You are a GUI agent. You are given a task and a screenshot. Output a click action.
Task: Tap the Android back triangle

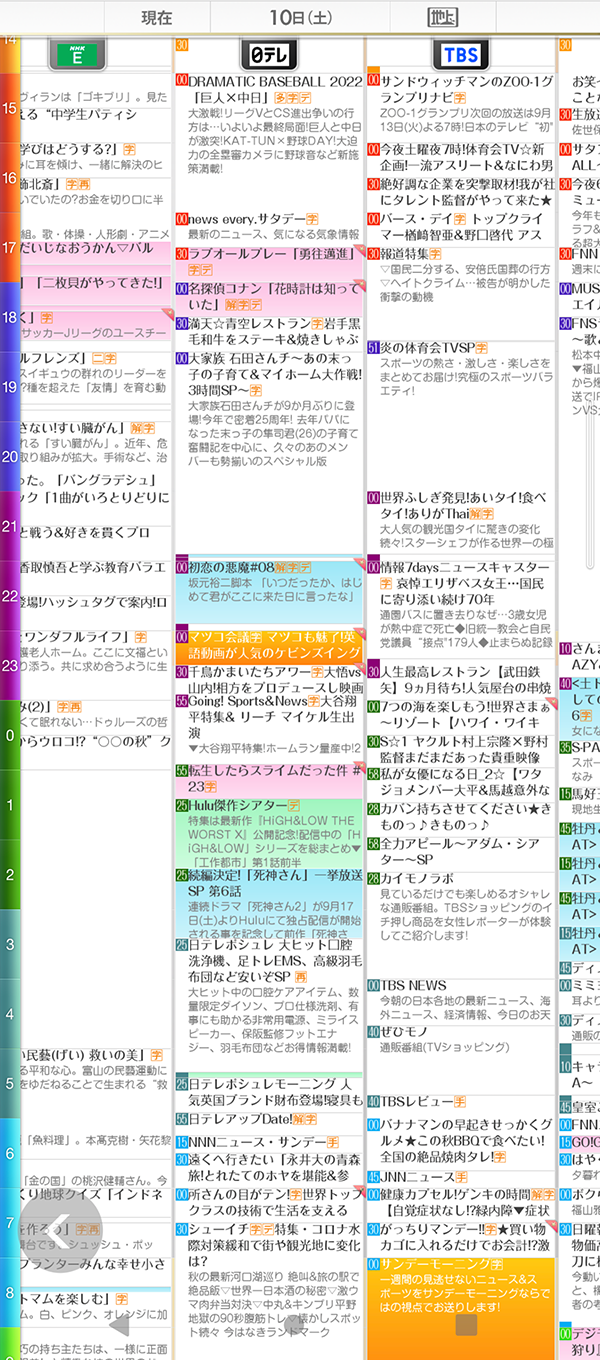(x=120, y=1326)
